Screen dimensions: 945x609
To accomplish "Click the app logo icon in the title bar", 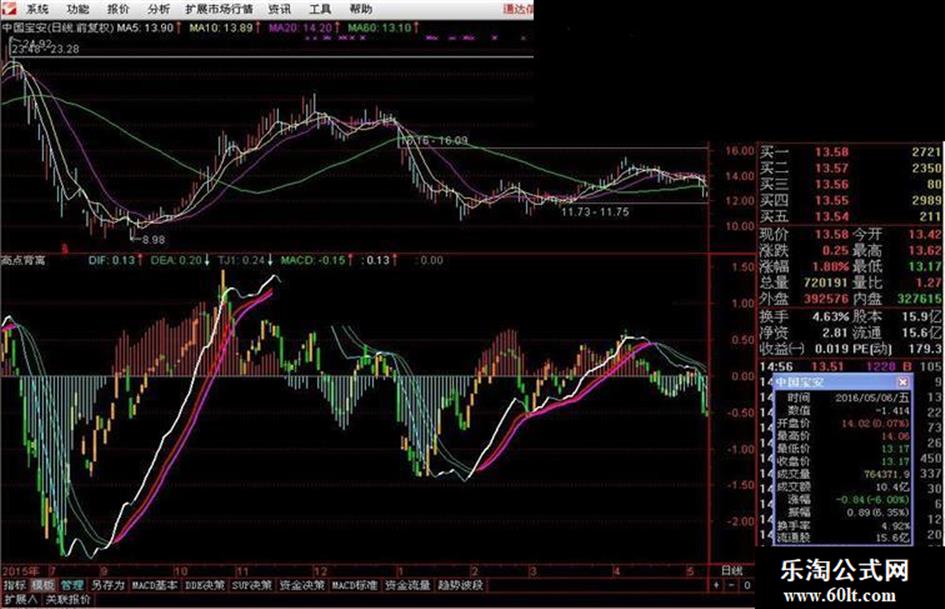I will pyautogui.click(x=8, y=8).
